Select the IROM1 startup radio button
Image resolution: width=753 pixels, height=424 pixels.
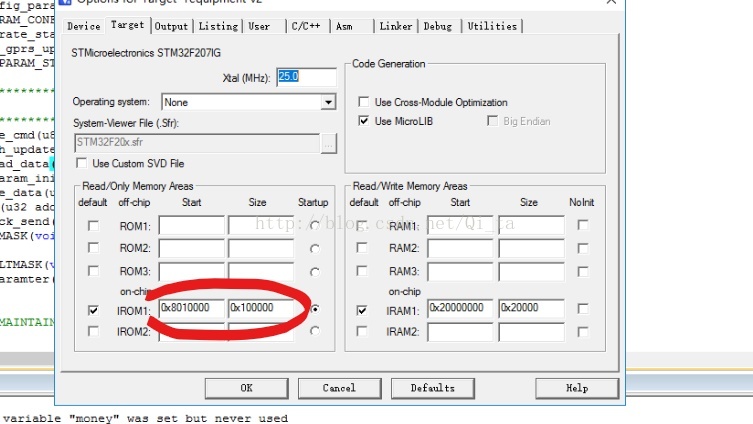pos(315,309)
